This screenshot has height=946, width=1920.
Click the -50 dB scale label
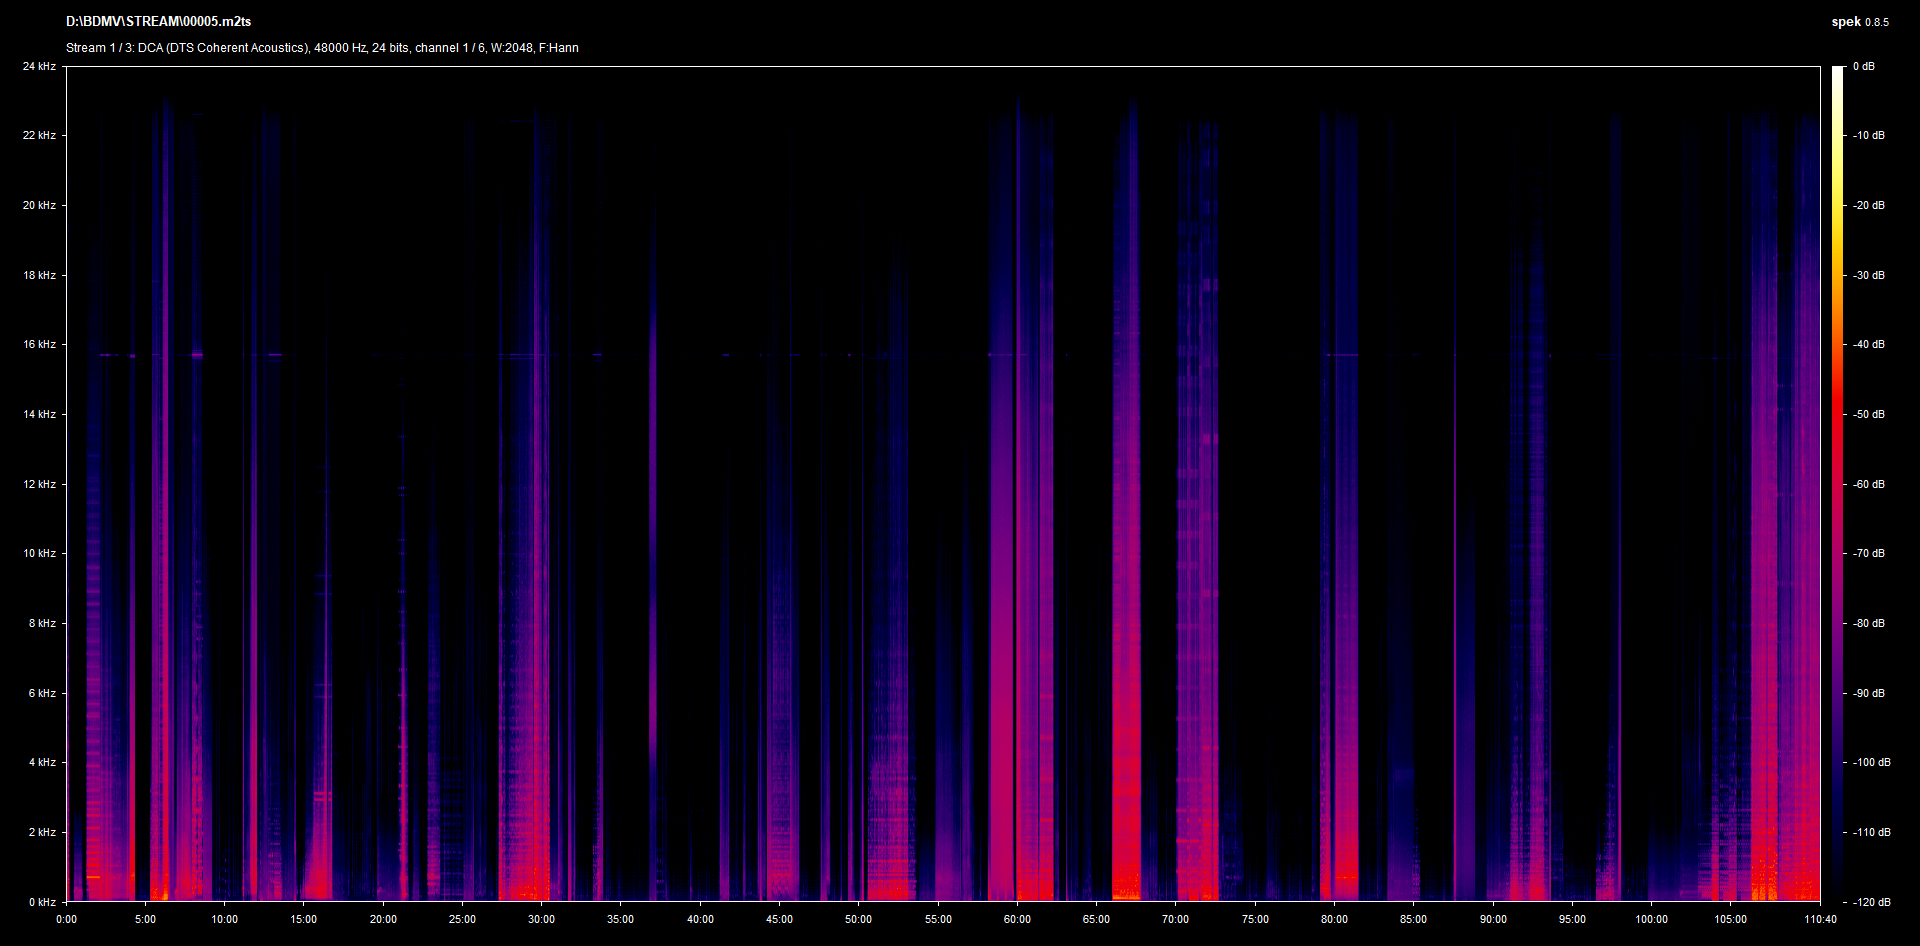click(1868, 415)
